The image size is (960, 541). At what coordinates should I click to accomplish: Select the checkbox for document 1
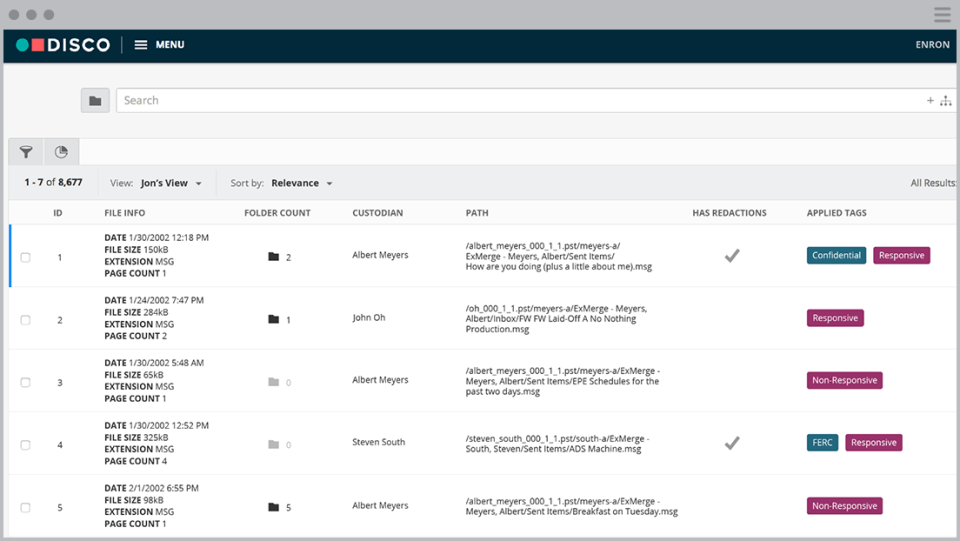pyautogui.click(x=26, y=257)
